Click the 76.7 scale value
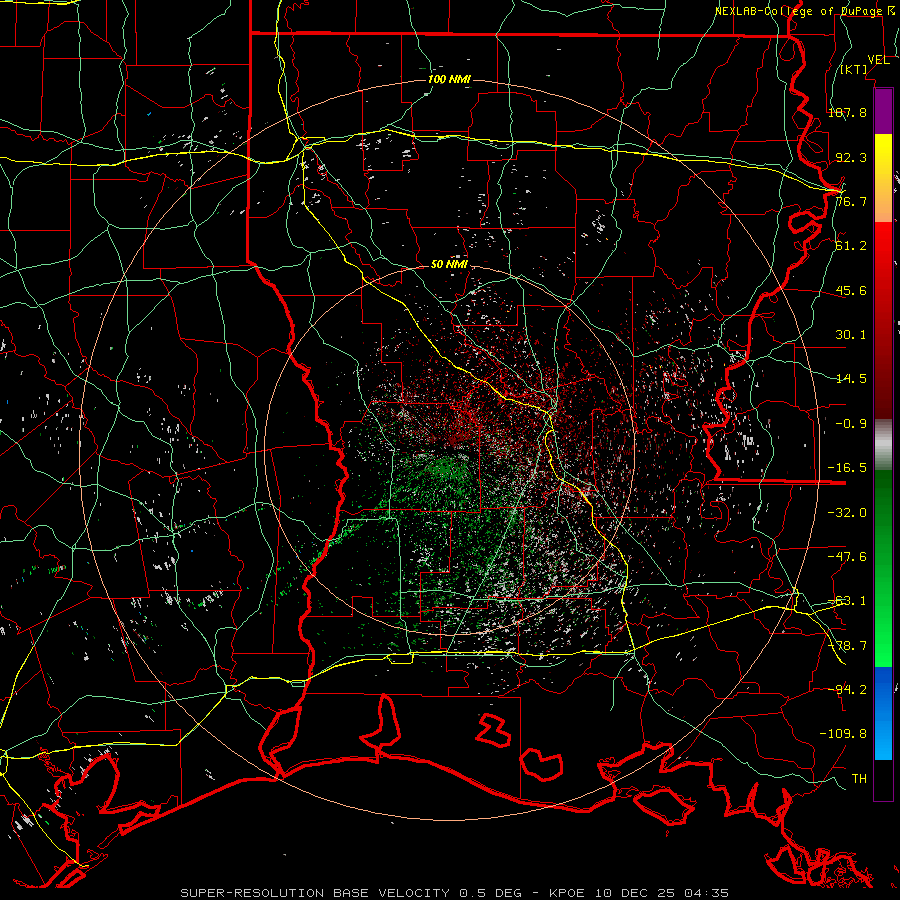Viewport: 900px width, 900px height. (x=851, y=201)
